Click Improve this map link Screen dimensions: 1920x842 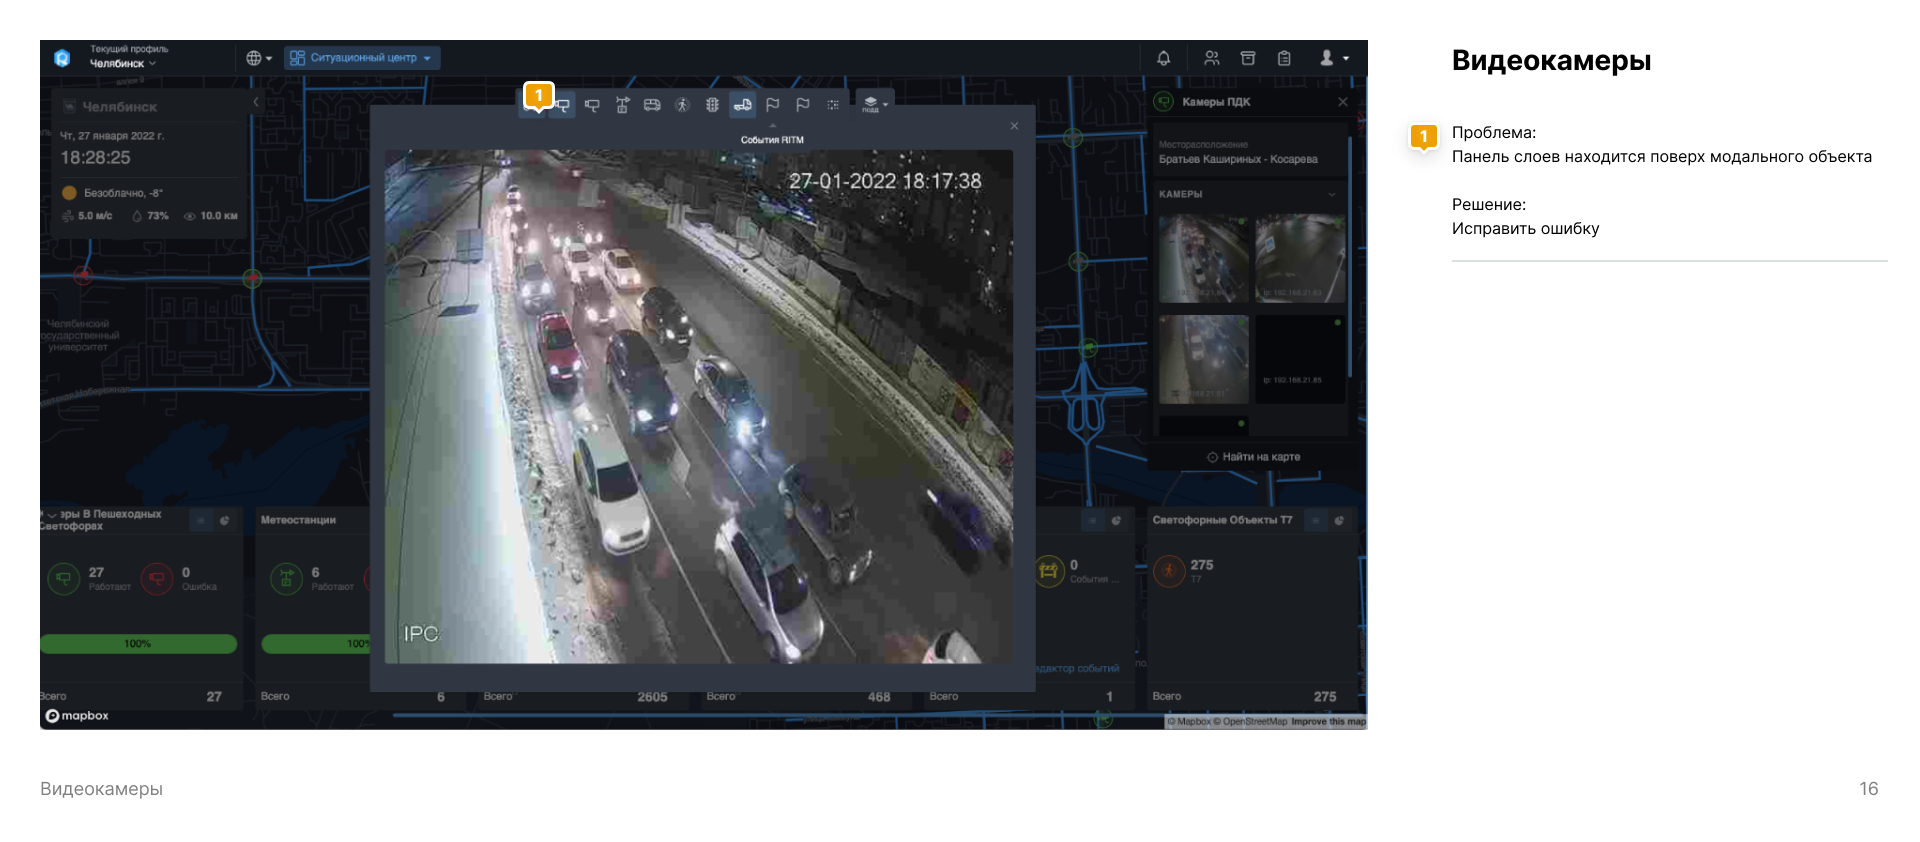pos(1328,722)
